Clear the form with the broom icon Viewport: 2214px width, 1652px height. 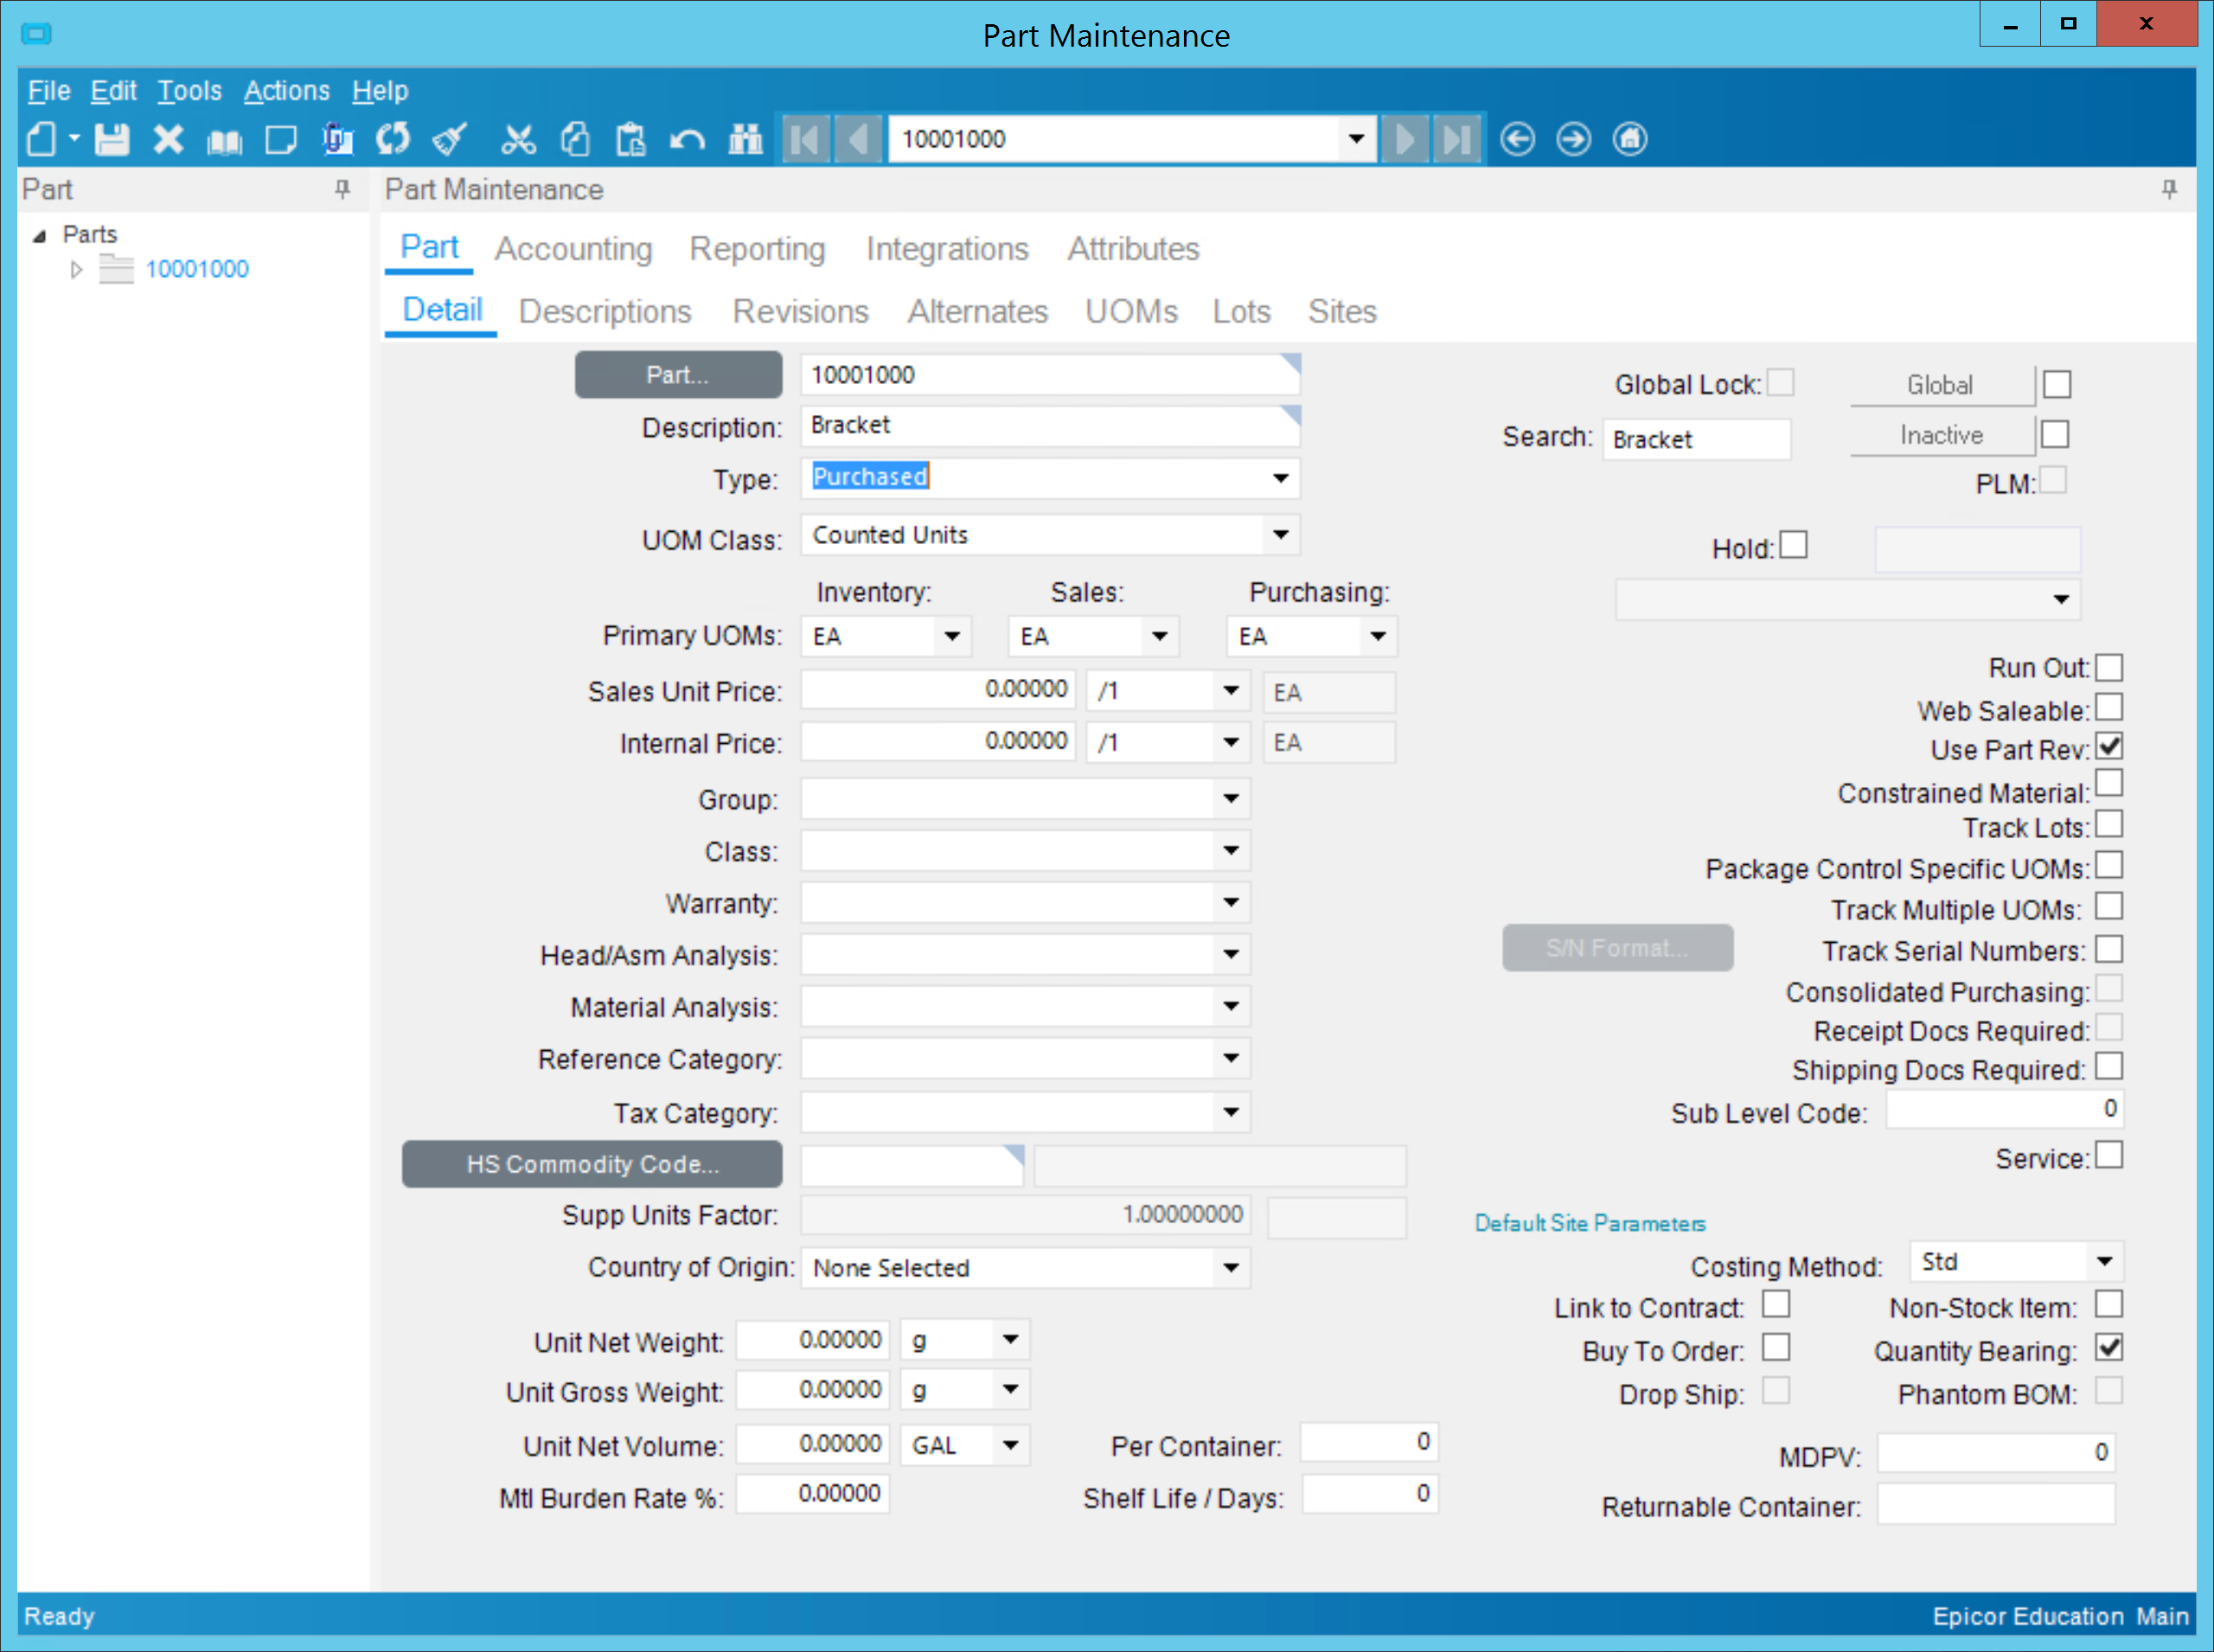[x=450, y=139]
